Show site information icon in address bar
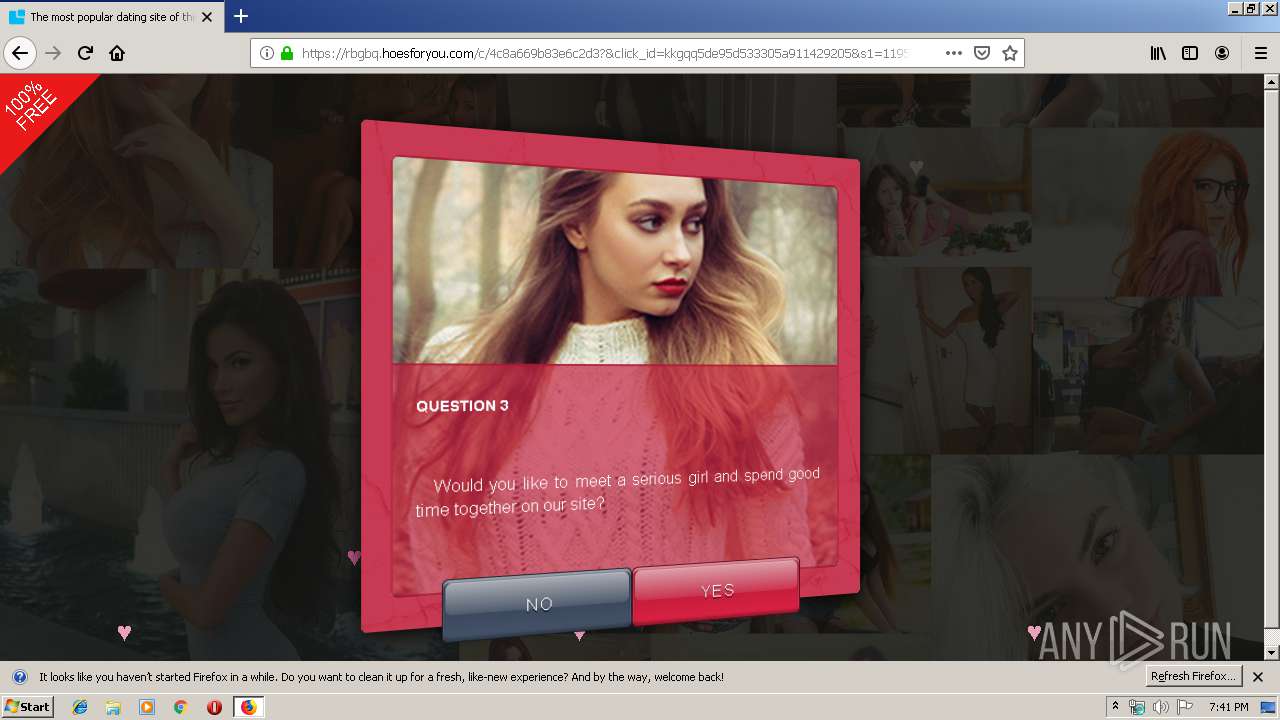This screenshot has width=1280, height=720. 267,53
